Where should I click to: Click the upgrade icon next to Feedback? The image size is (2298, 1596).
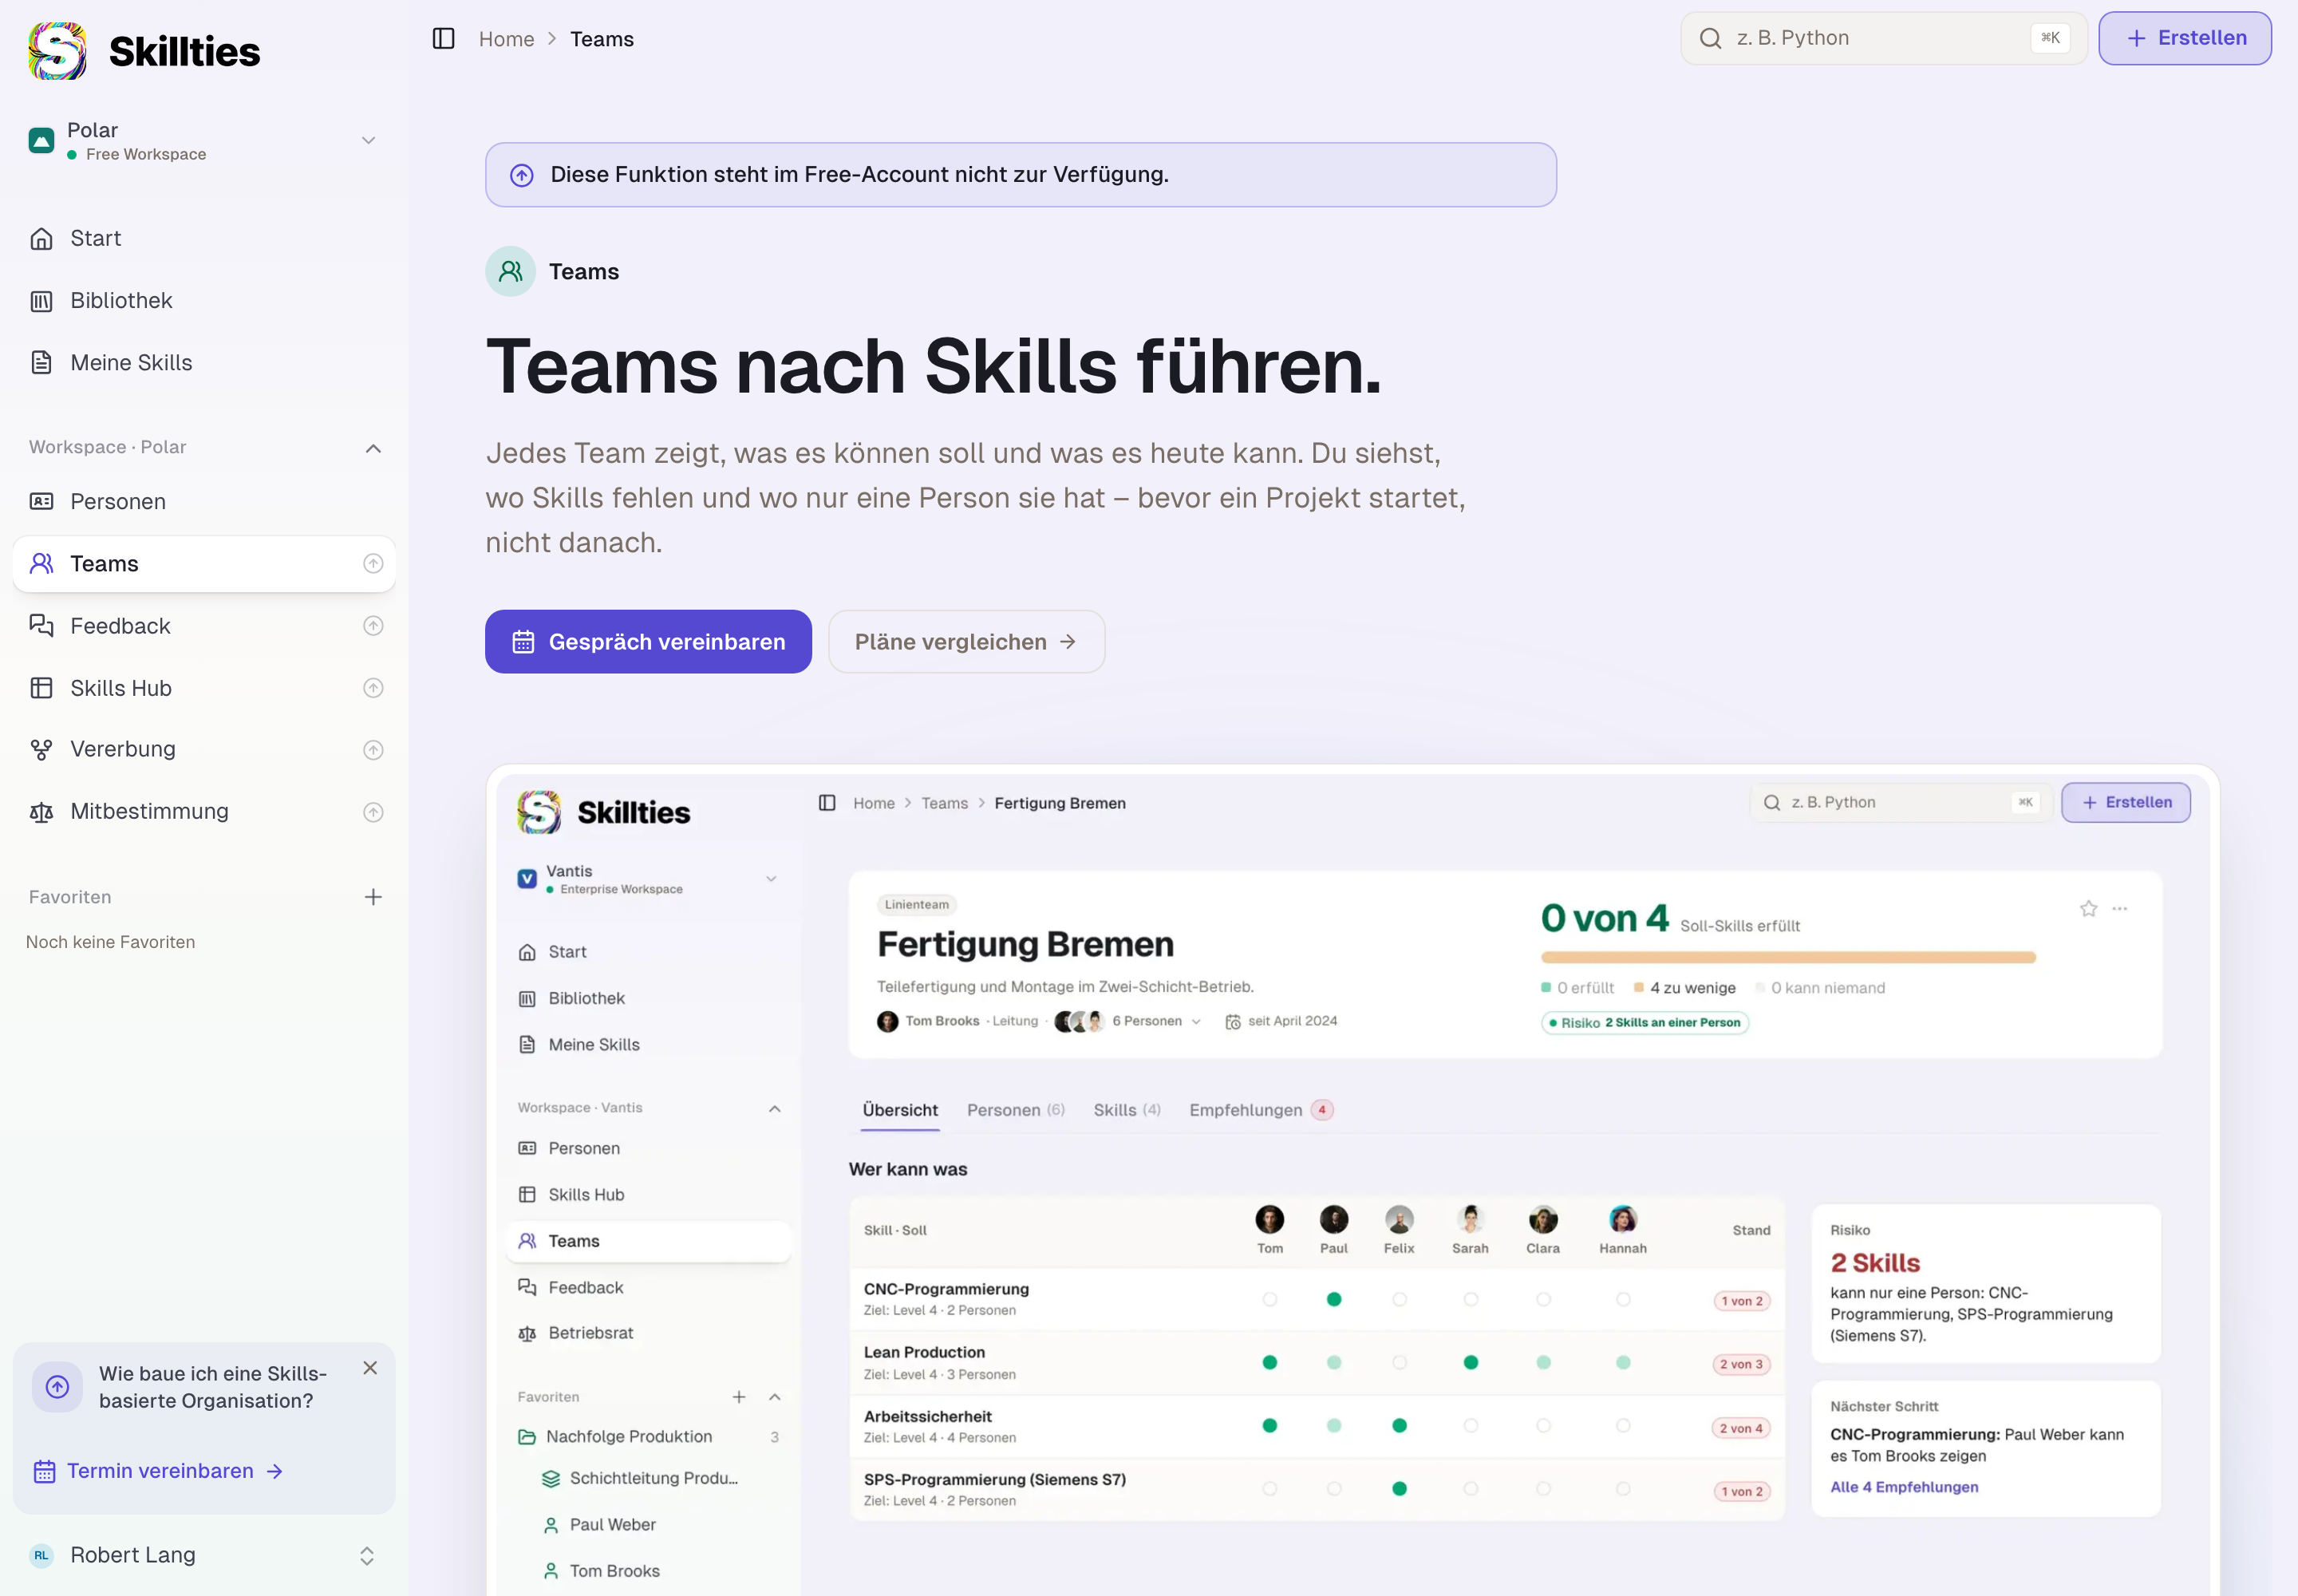coord(373,626)
